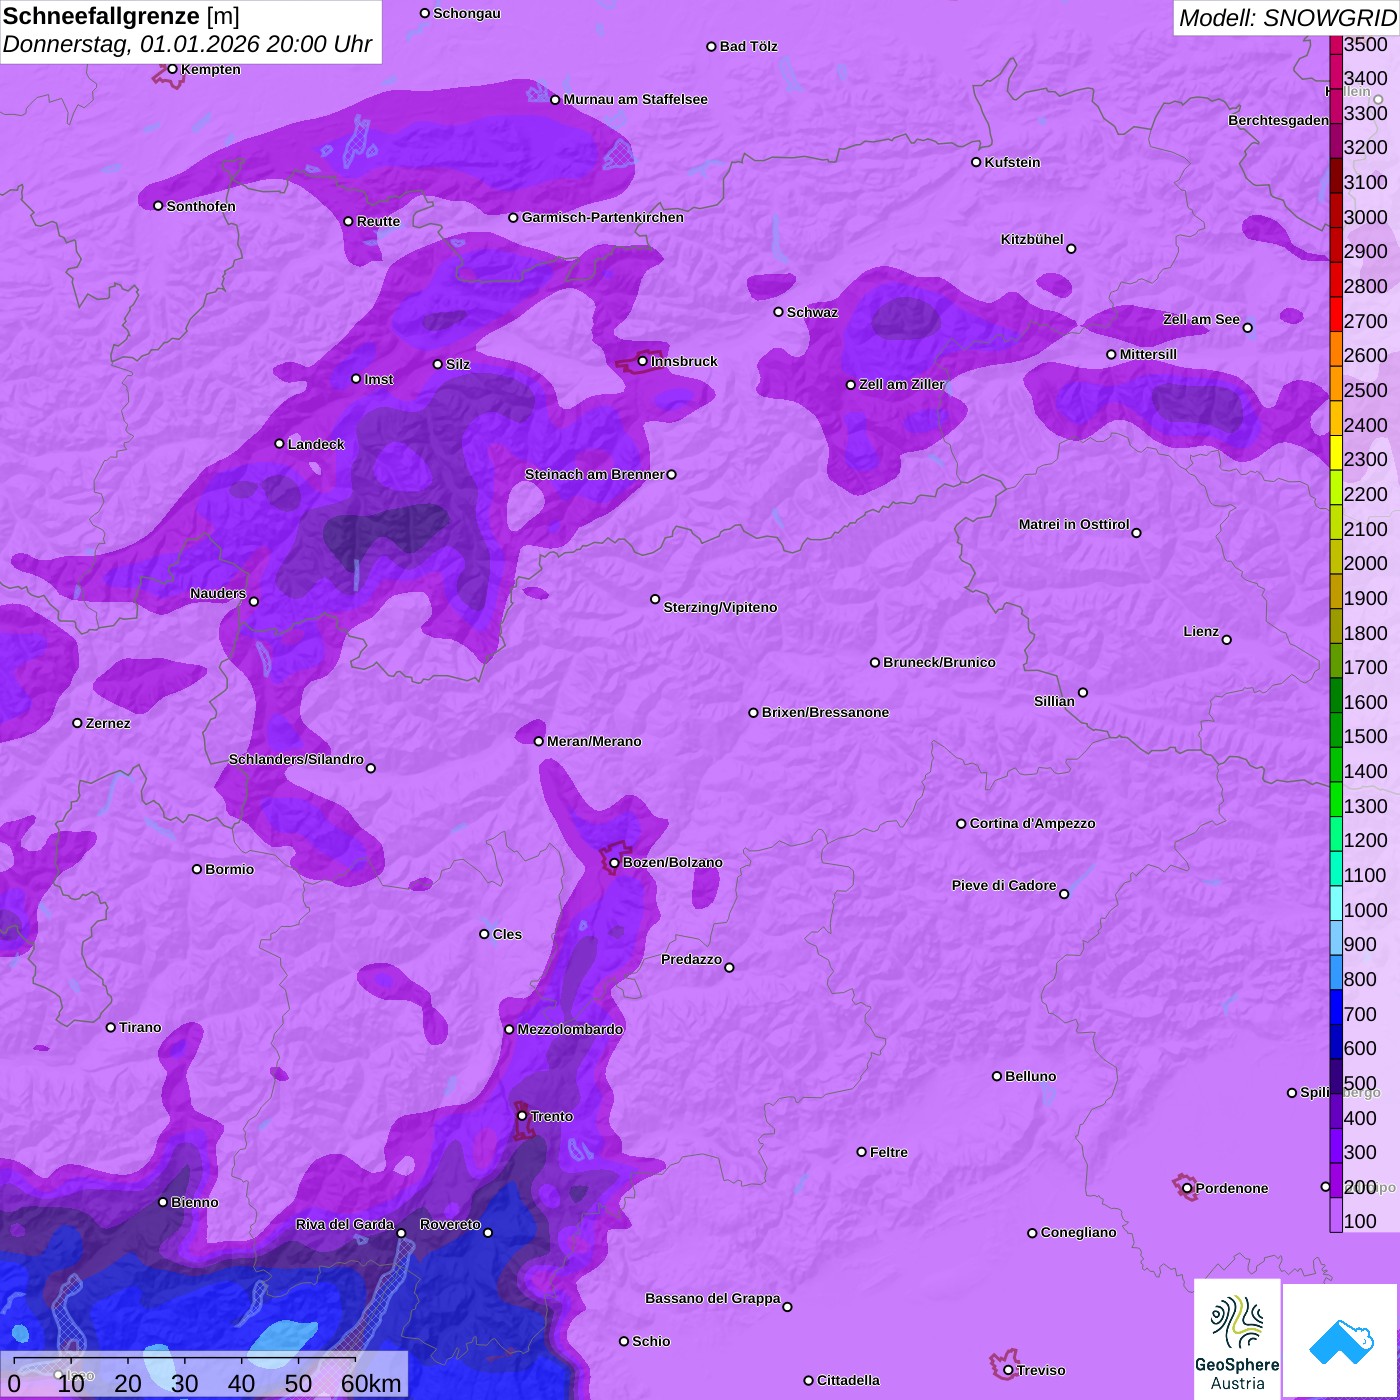Click the Trento city marker dot
This screenshot has height=1400, width=1400.
[522, 1115]
